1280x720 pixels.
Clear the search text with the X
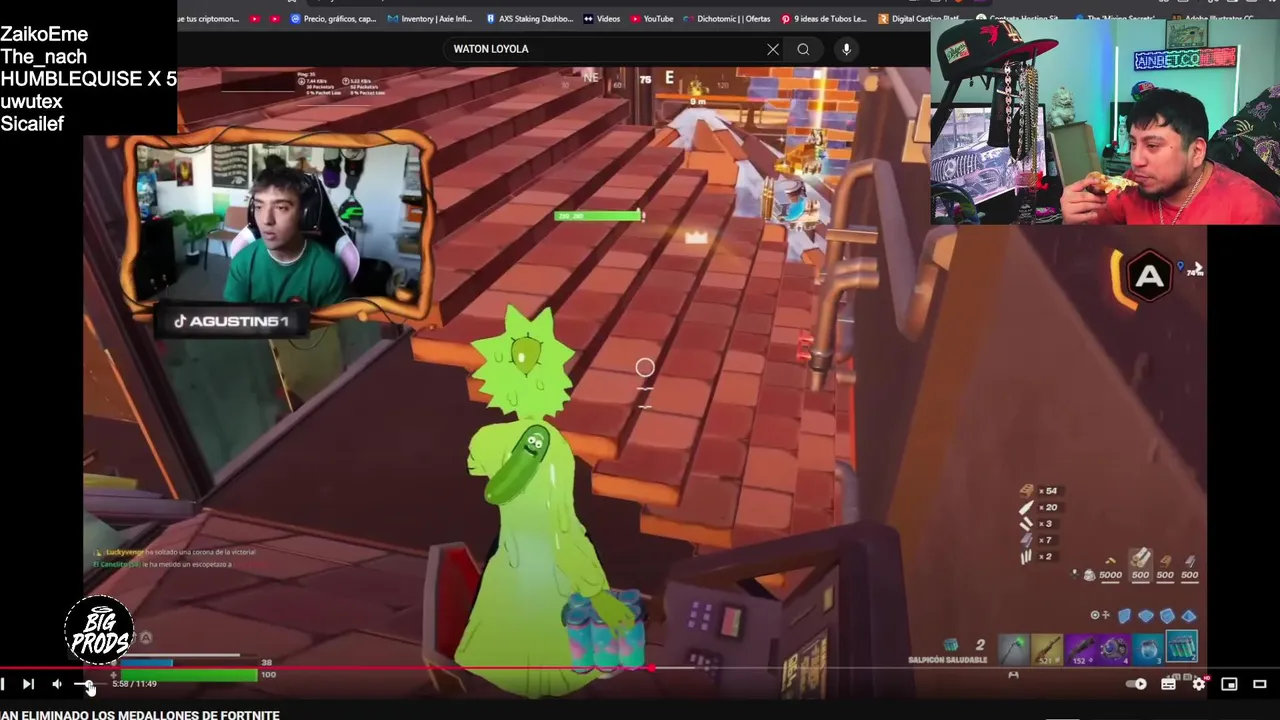click(x=773, y=49)
